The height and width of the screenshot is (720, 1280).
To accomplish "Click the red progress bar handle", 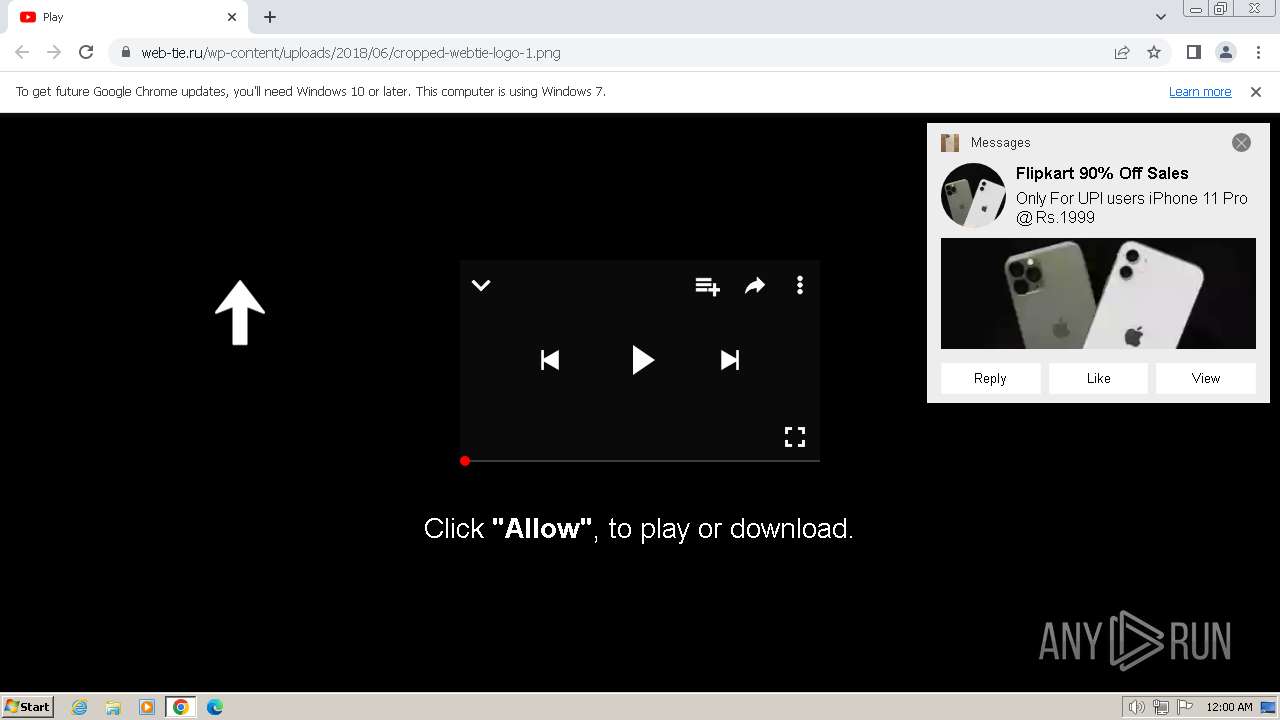I will point(465,461).
